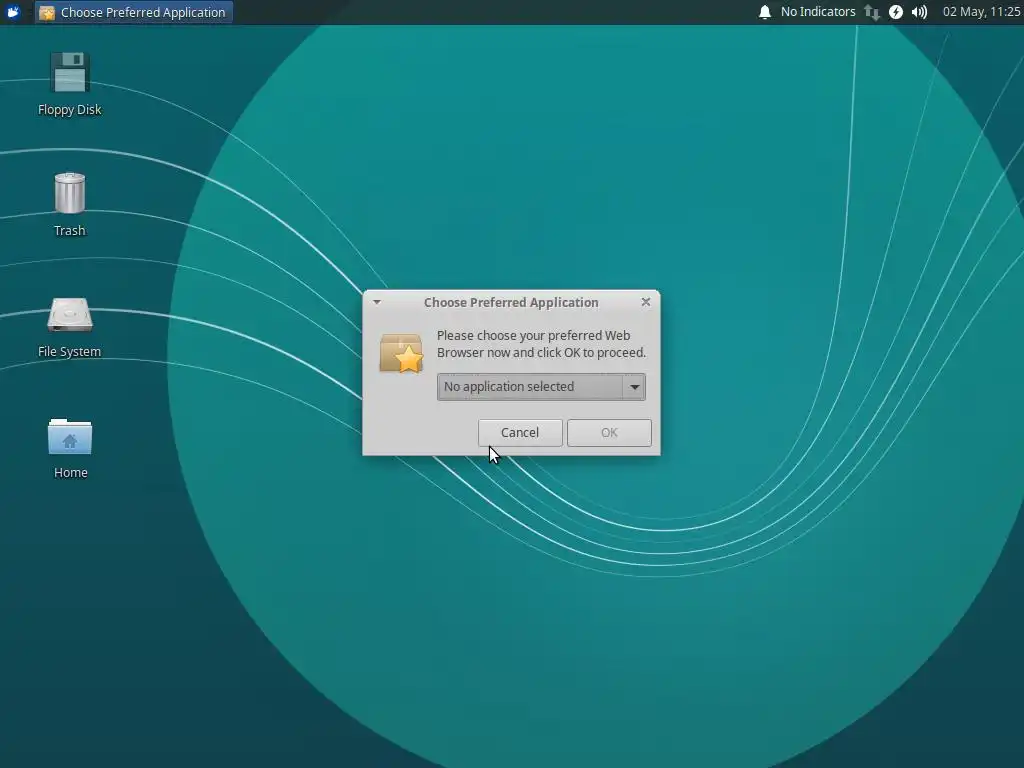Click the 'Please choose your preferred Web Browser' message
The width and height of the screenshot is (1024, 768).
541,344
